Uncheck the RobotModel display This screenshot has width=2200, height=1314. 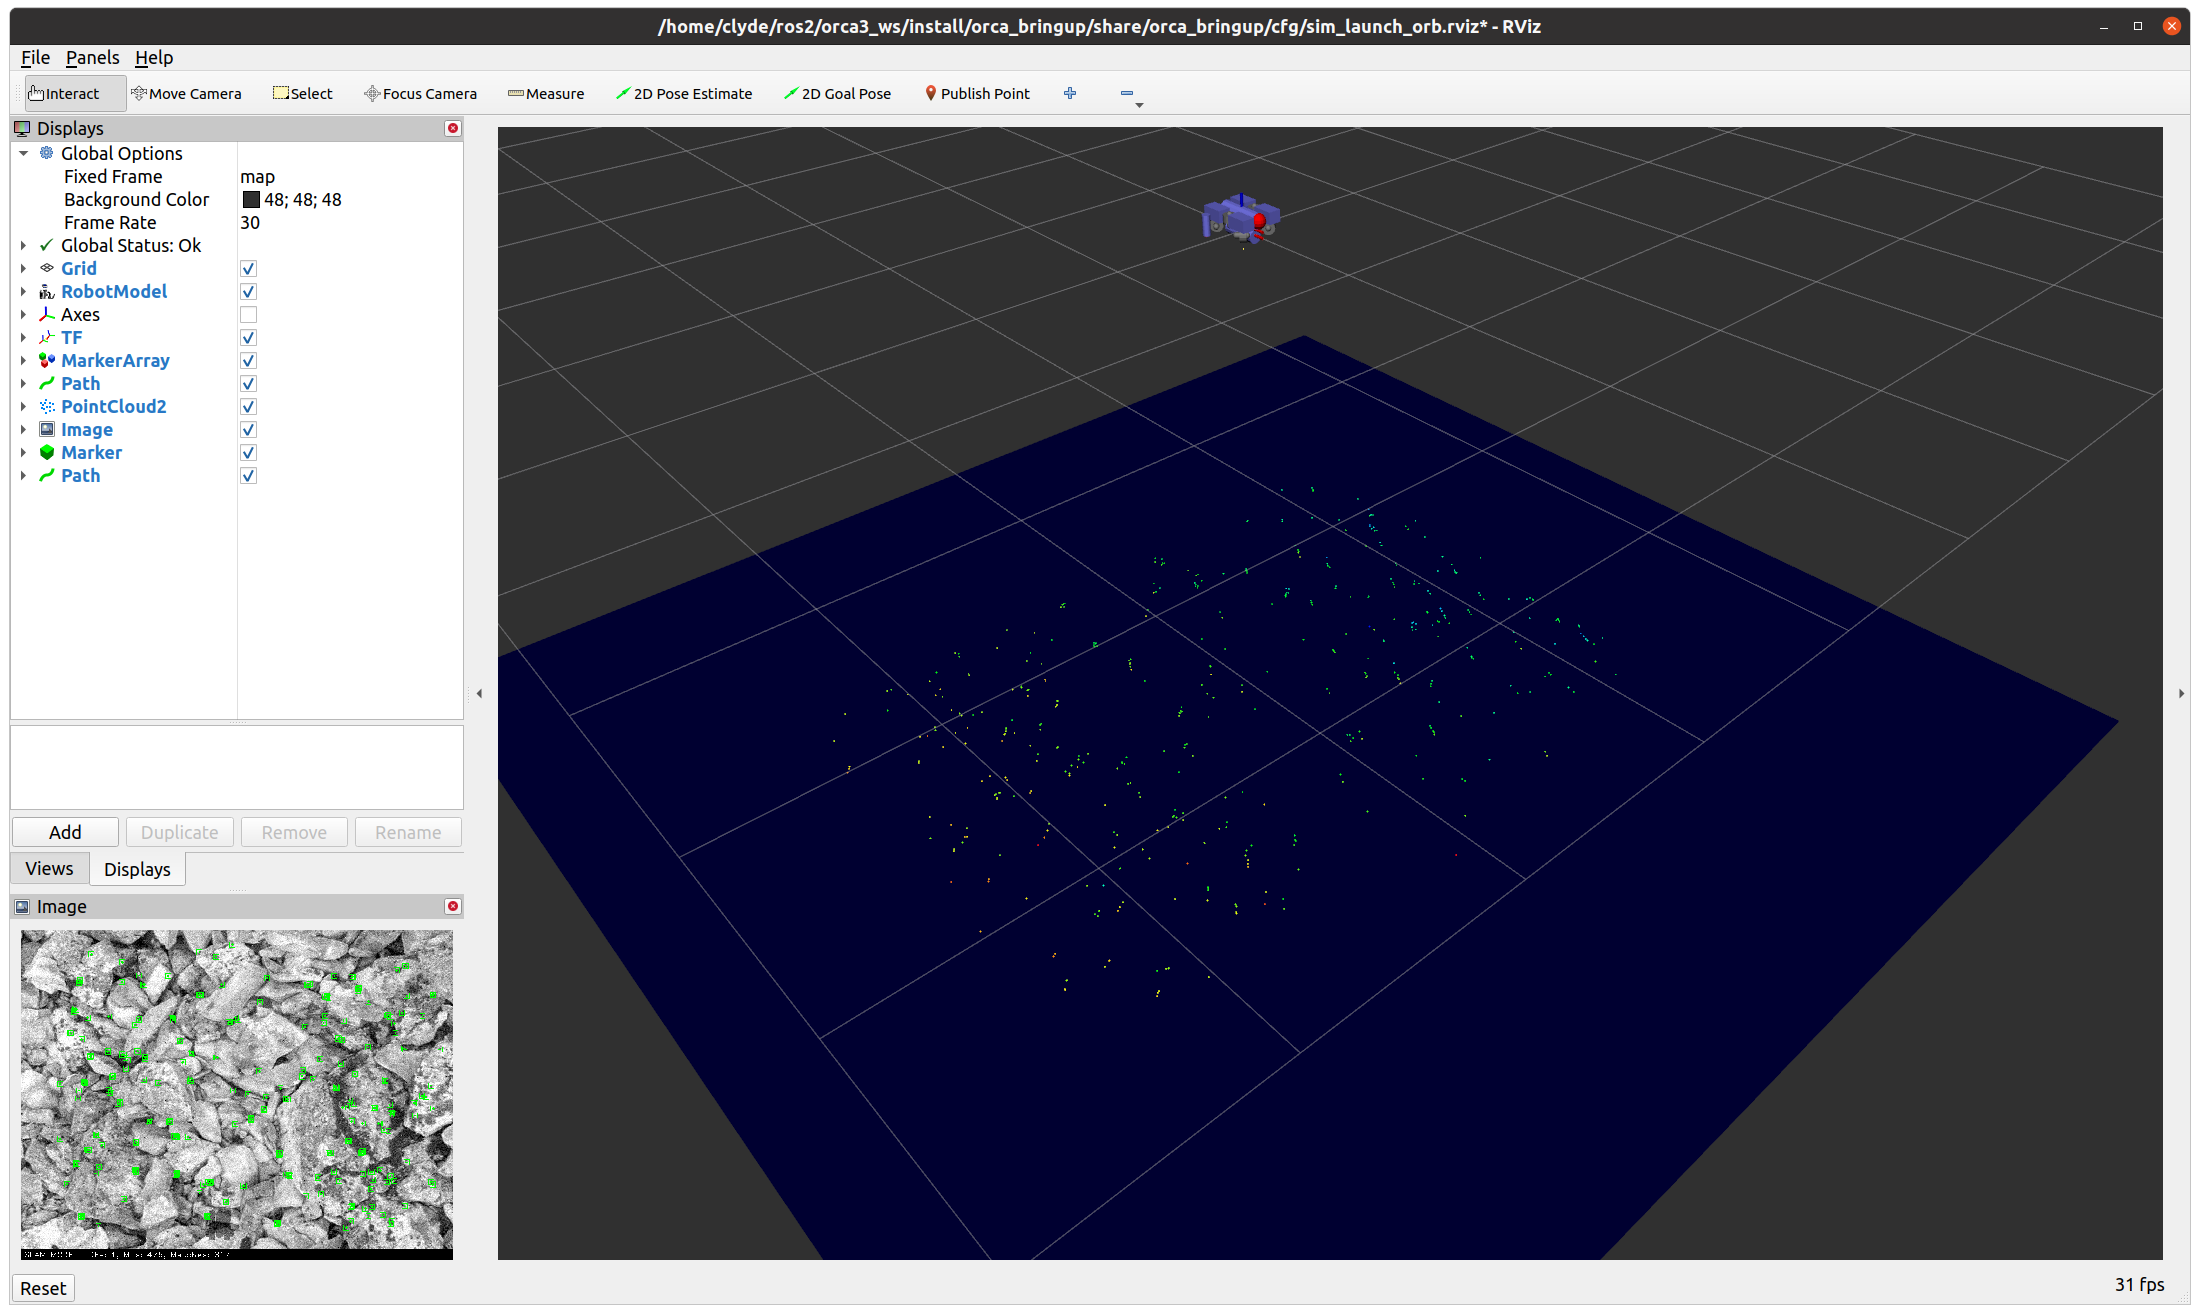pos(249,292)
